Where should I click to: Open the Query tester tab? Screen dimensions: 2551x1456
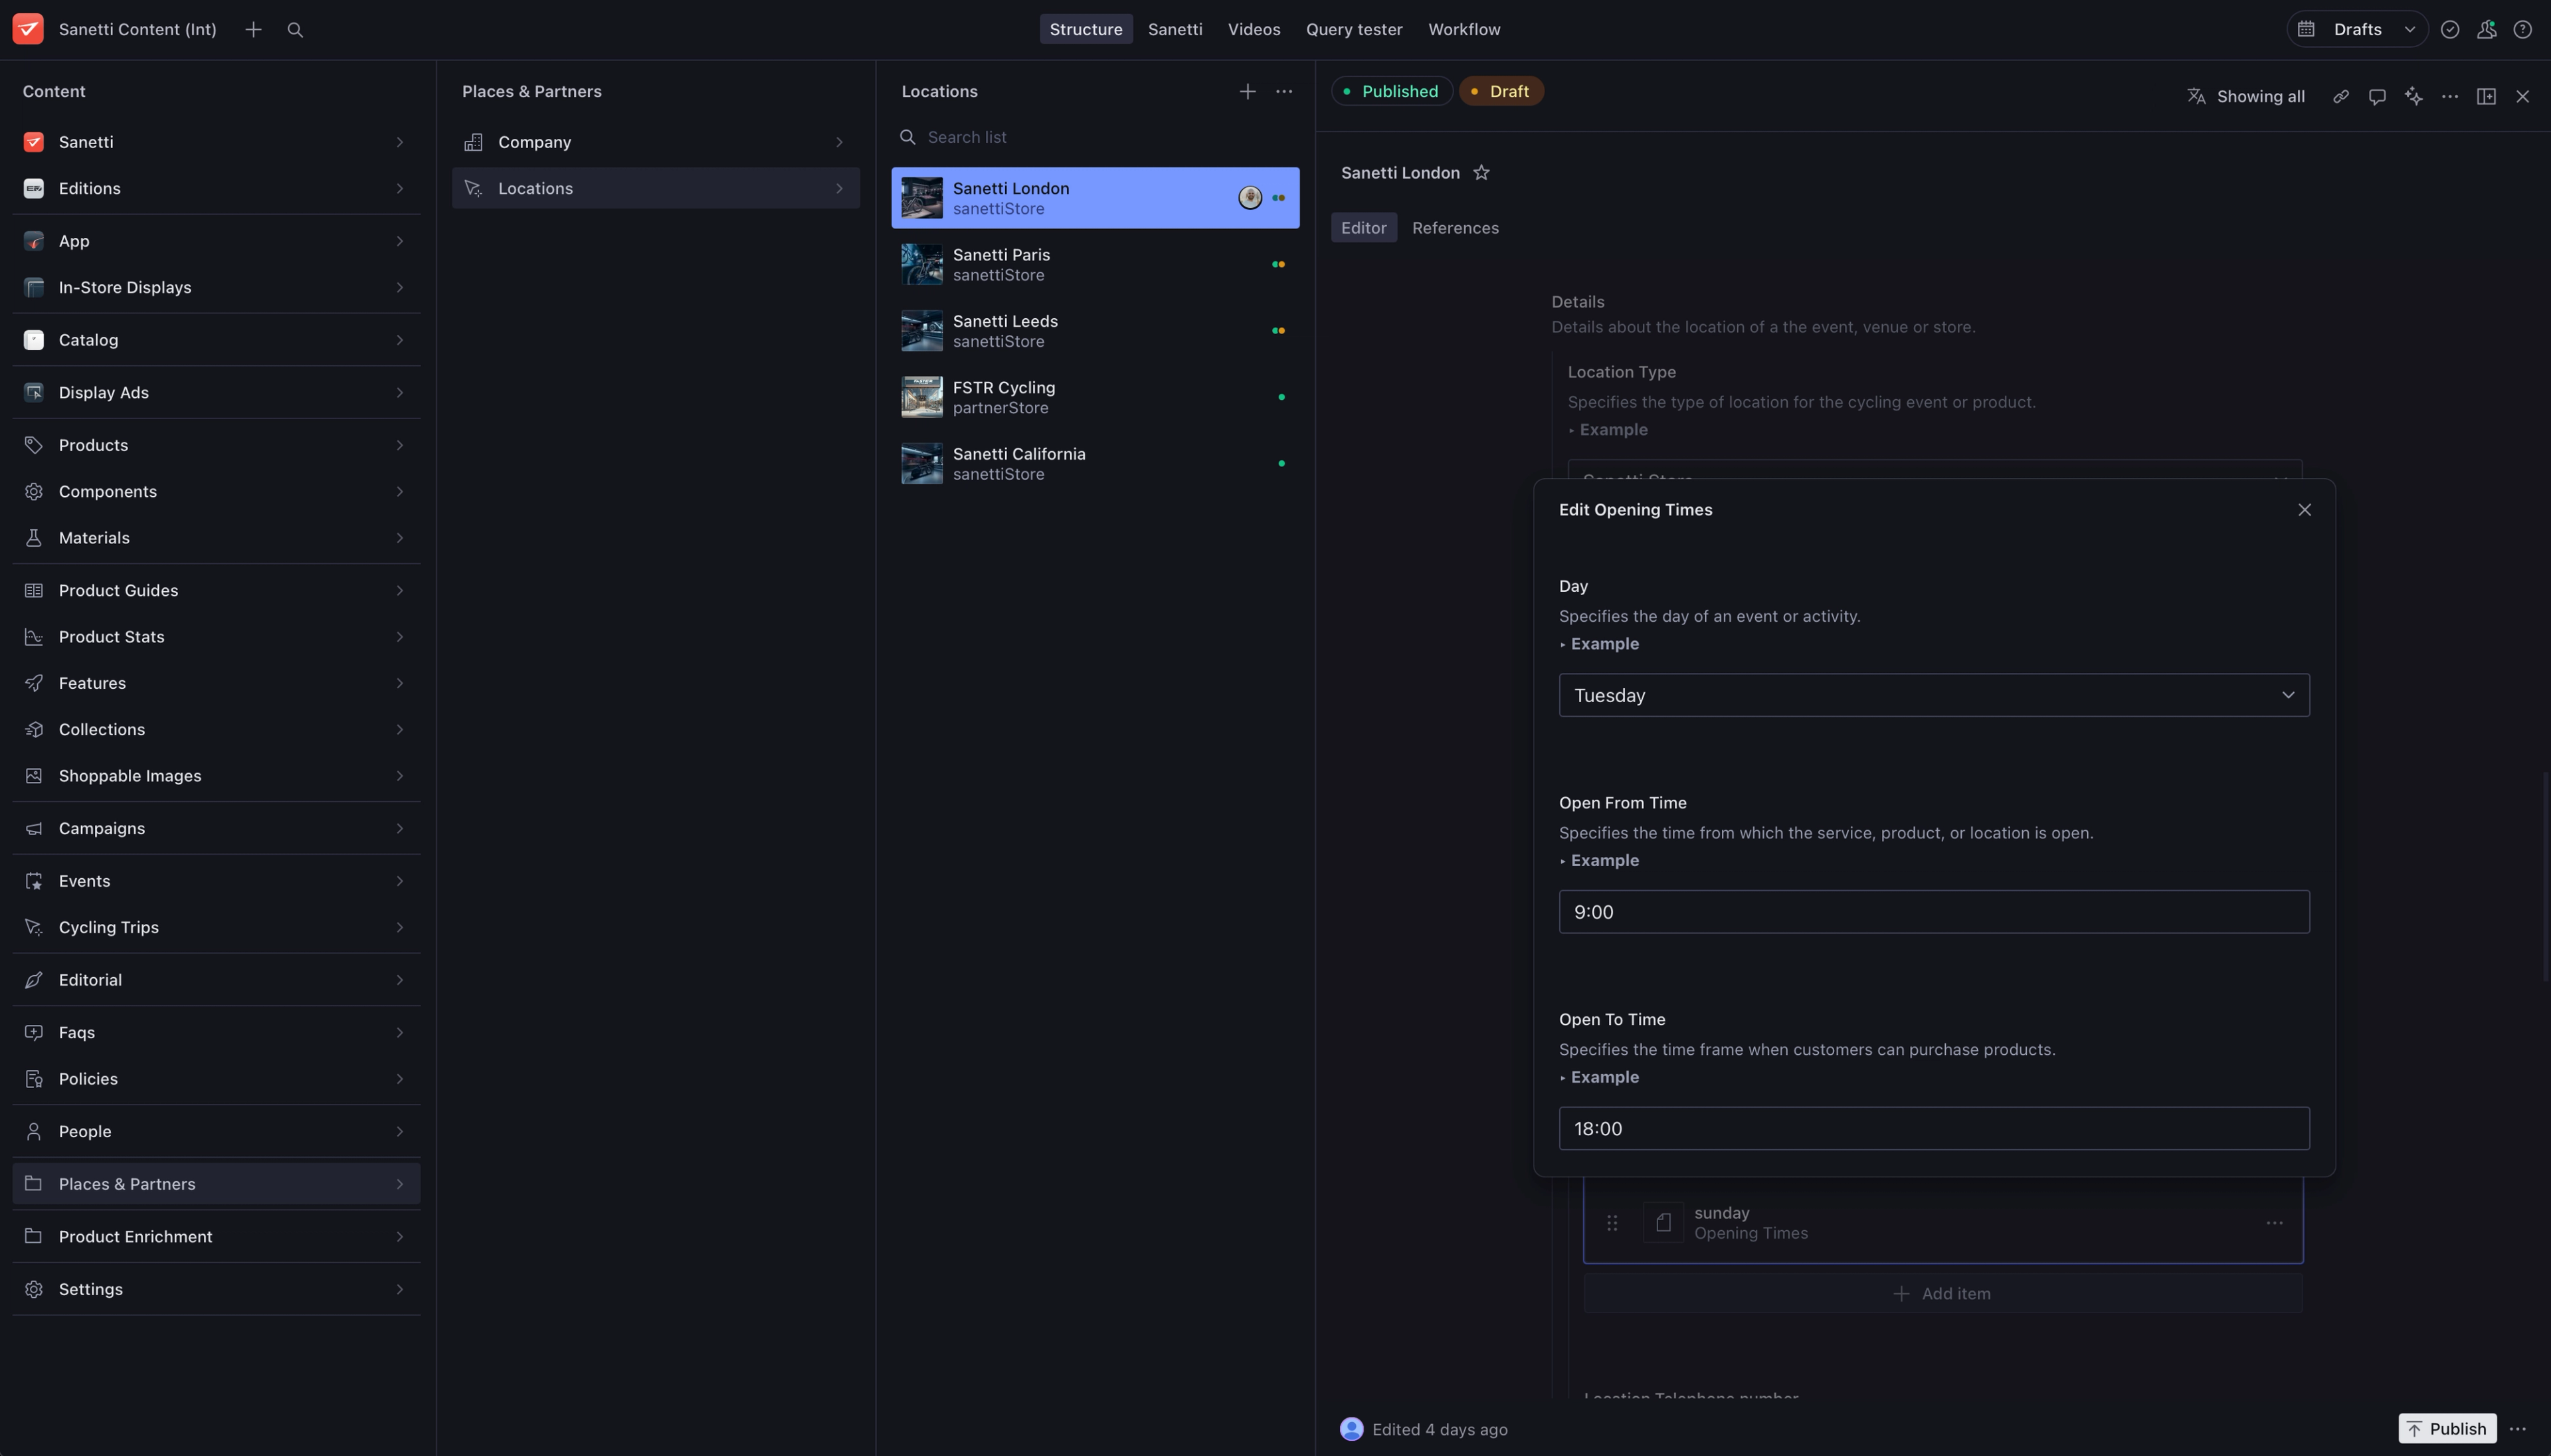click(1353, 30)
